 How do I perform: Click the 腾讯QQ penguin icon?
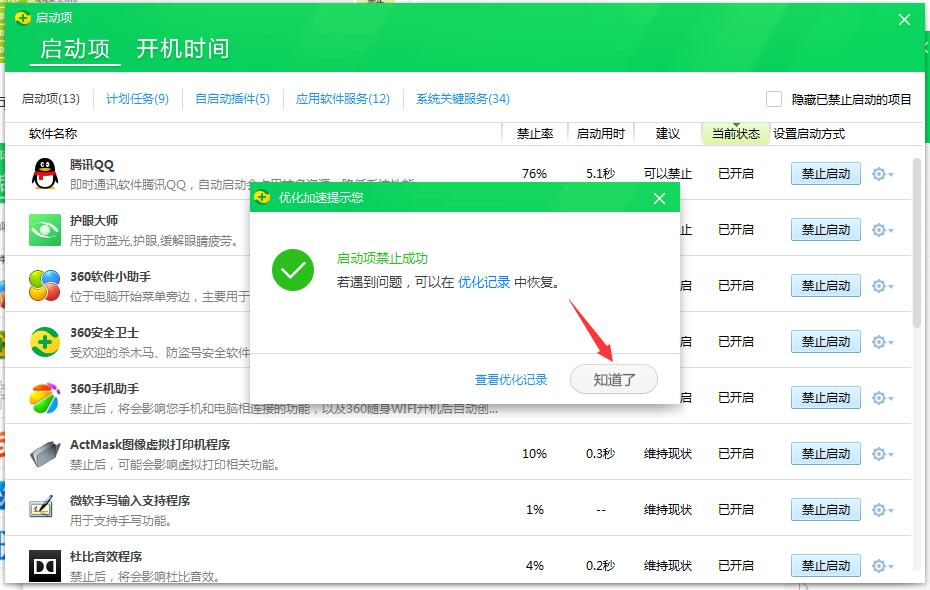click(45, 174)
